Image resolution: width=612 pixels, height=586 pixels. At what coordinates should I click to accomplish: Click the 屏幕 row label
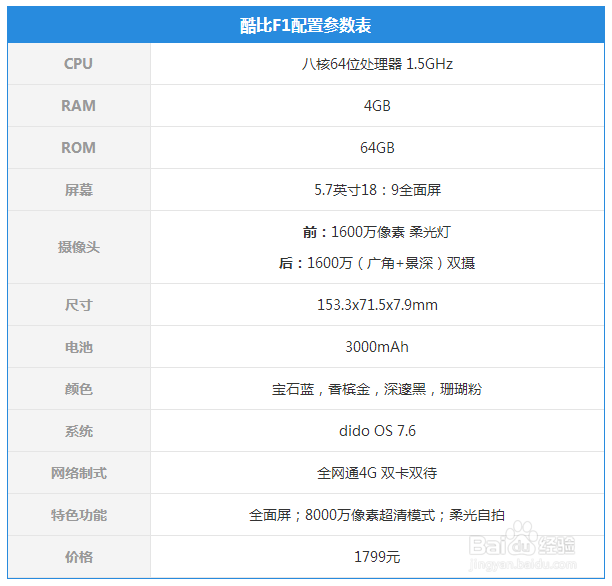click(x=78, y=190)
